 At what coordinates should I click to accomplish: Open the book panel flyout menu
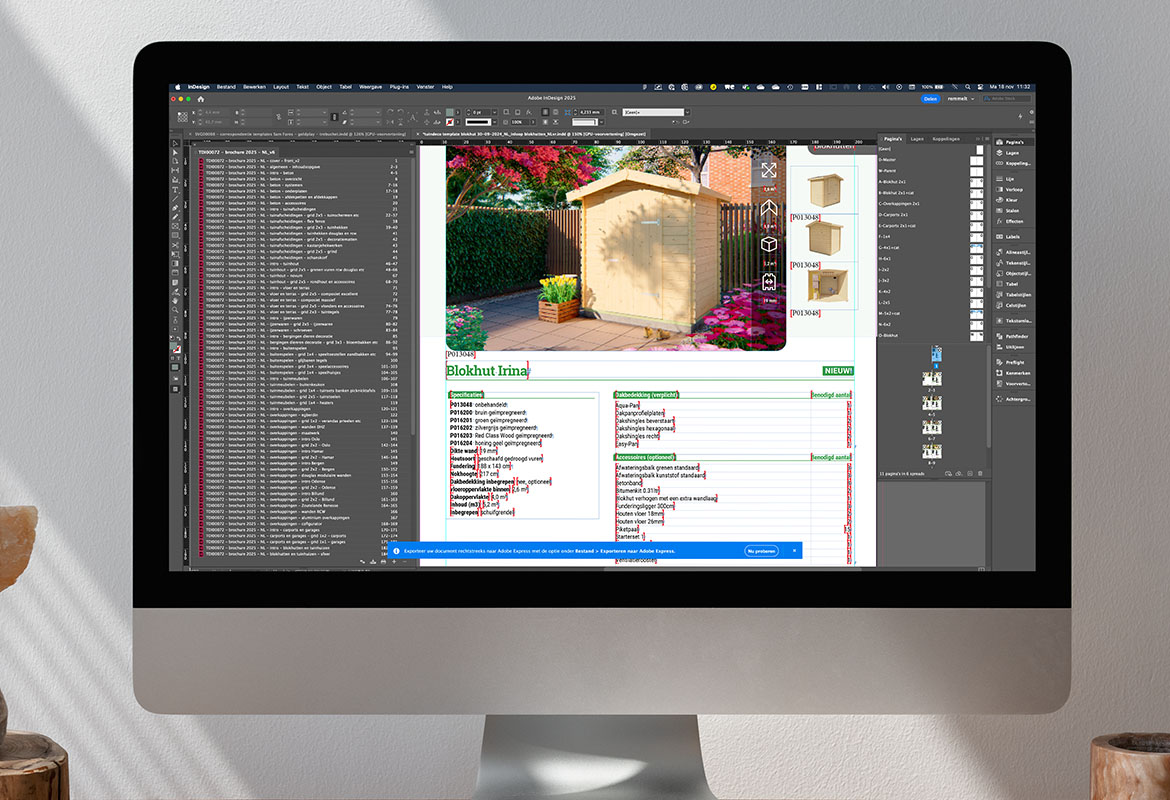(411, 152)
